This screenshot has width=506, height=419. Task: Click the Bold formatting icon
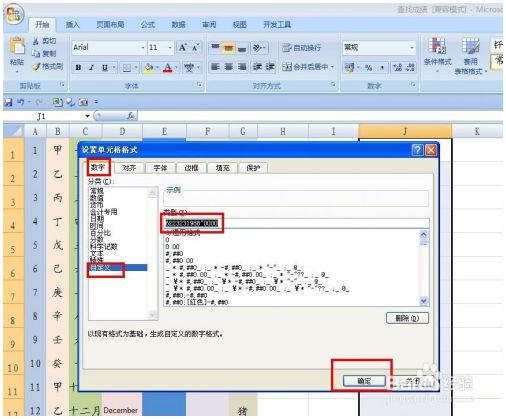(78, 68)
